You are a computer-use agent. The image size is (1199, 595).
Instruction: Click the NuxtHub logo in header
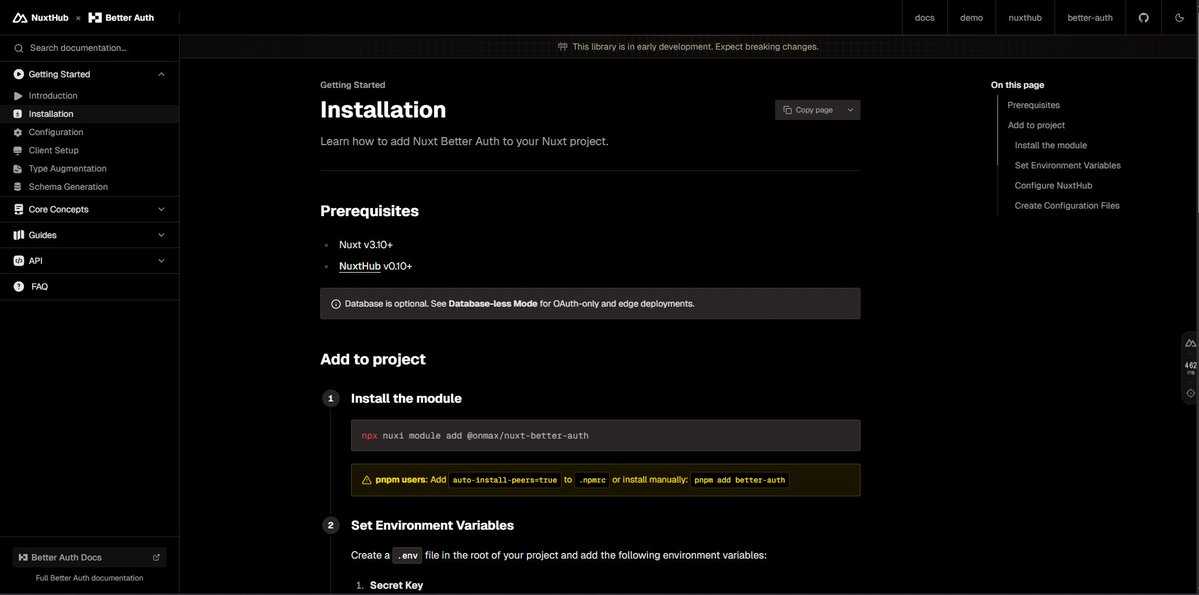(x=41, y=18)
